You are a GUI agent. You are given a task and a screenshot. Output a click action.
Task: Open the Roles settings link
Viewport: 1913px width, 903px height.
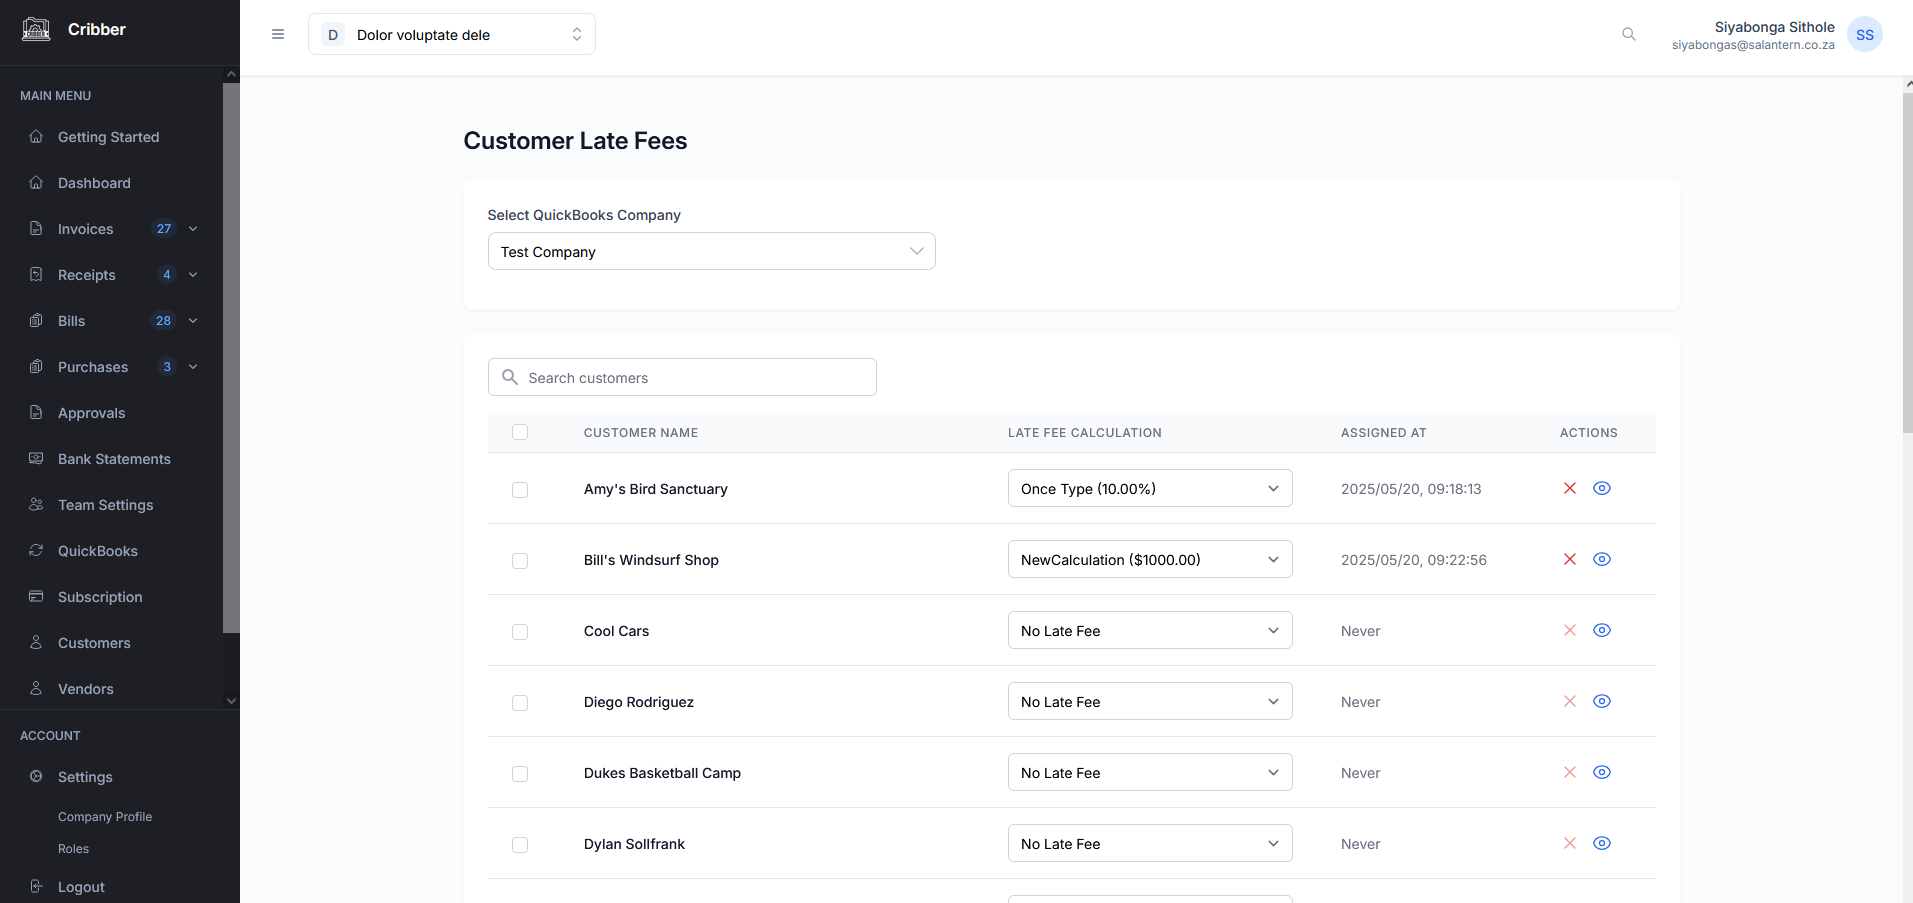pyautogui.click(x=73, y=849)
